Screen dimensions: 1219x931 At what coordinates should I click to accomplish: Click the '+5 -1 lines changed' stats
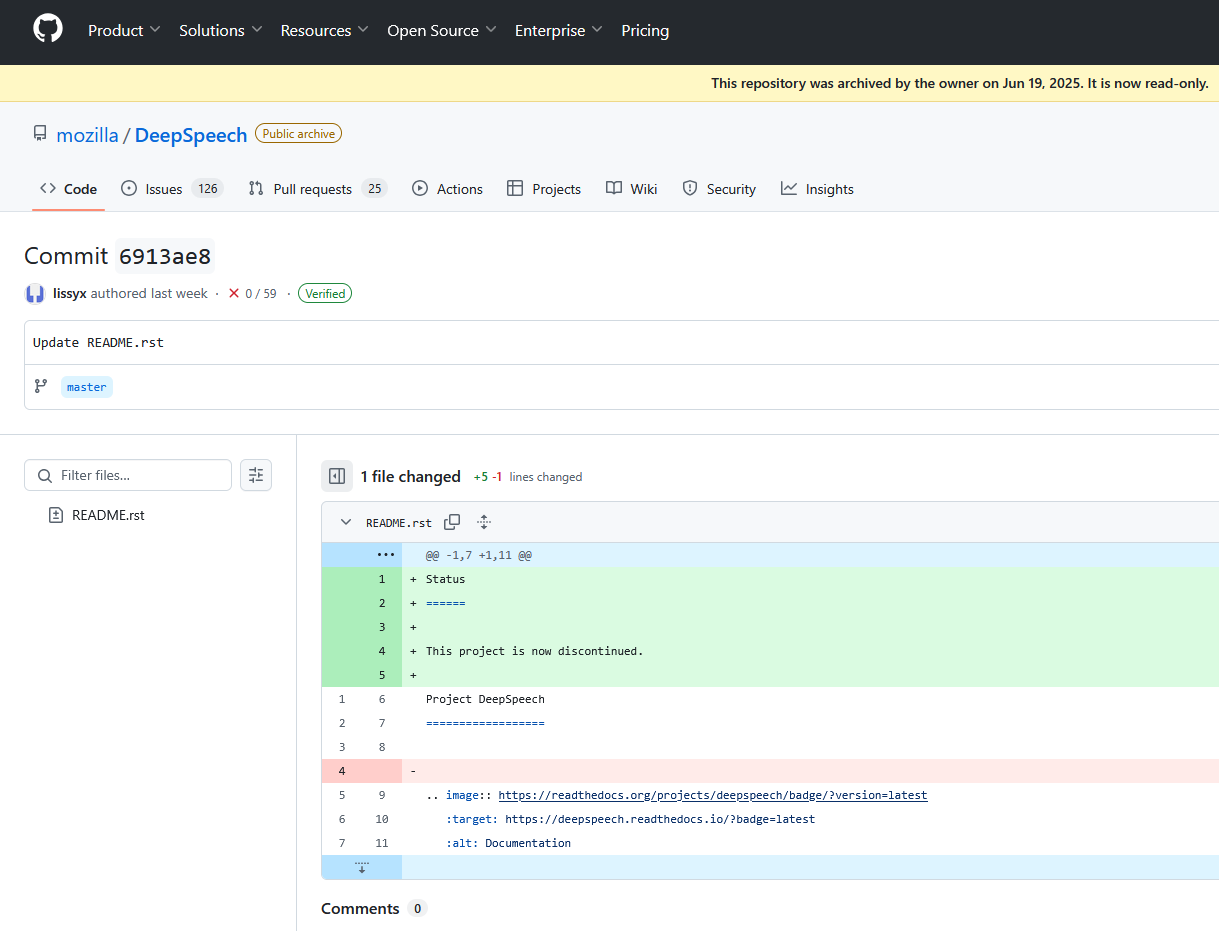[528, 477]
